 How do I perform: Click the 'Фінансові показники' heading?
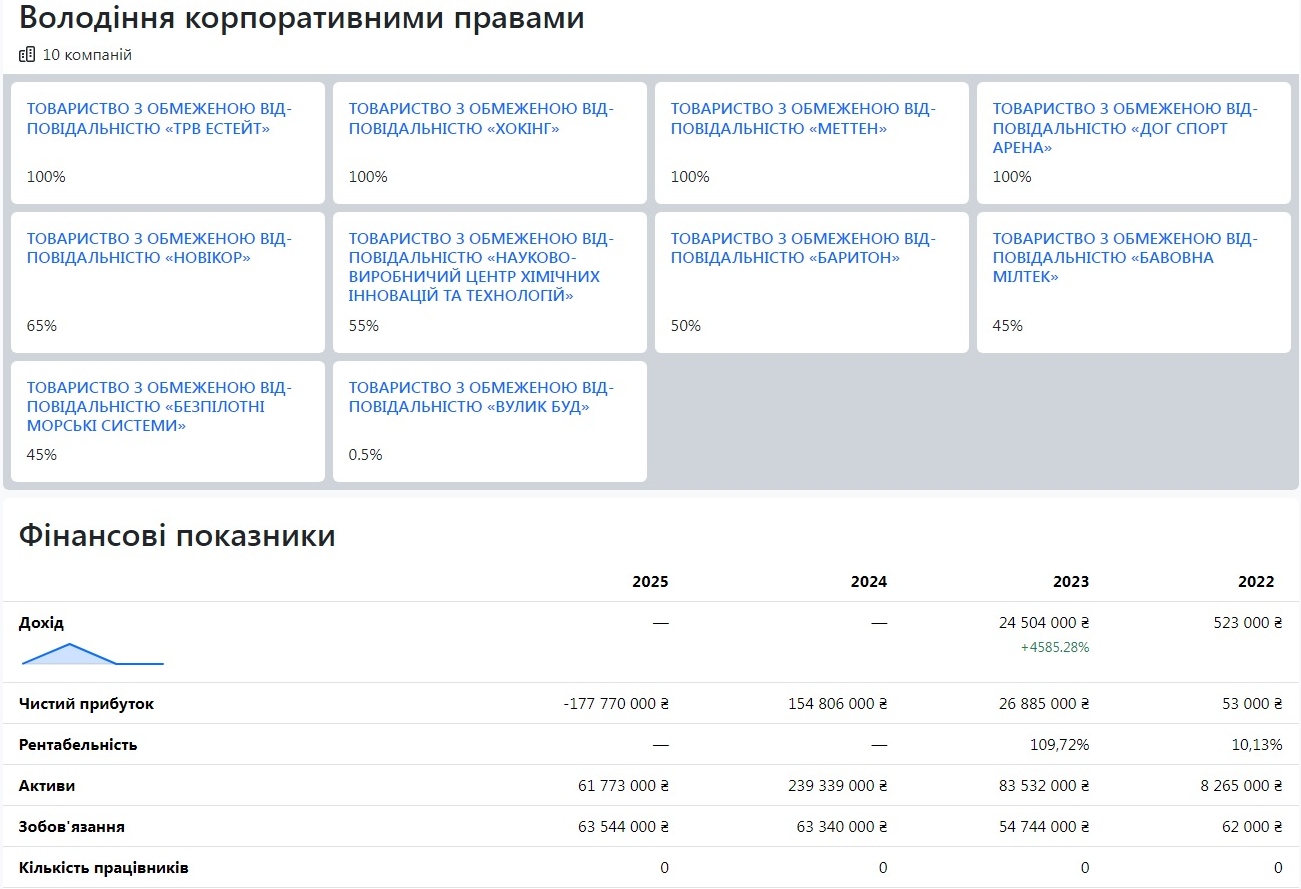(x=177, y=536)
